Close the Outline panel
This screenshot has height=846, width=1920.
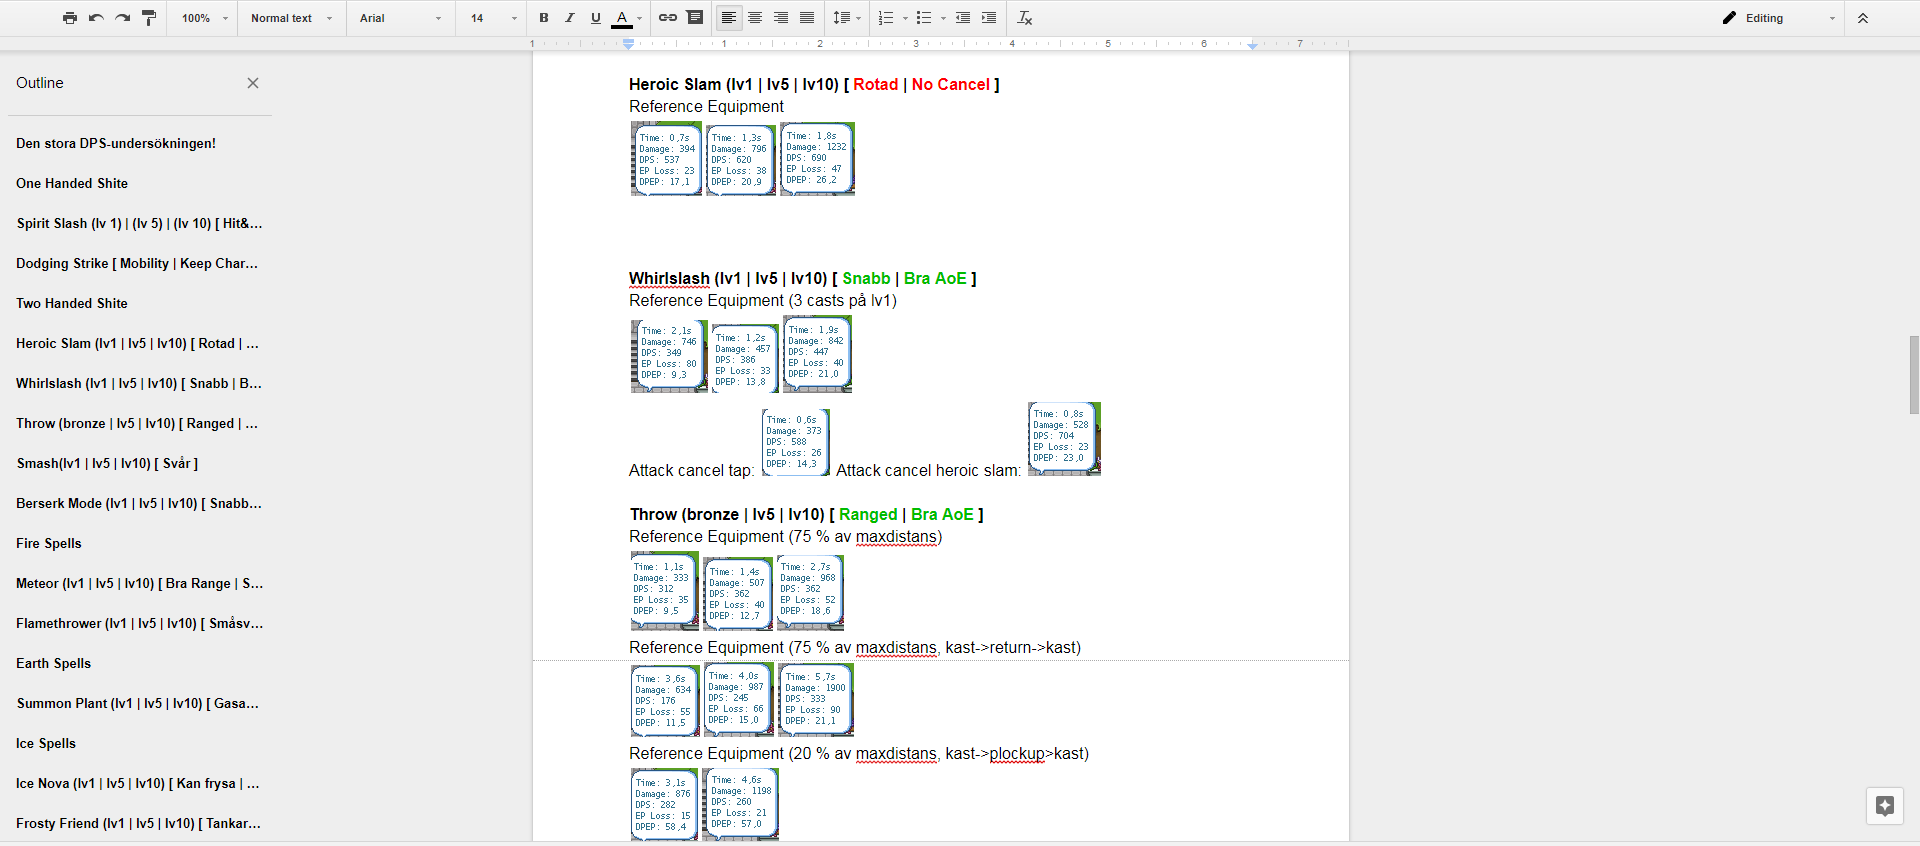click(253, 83)
